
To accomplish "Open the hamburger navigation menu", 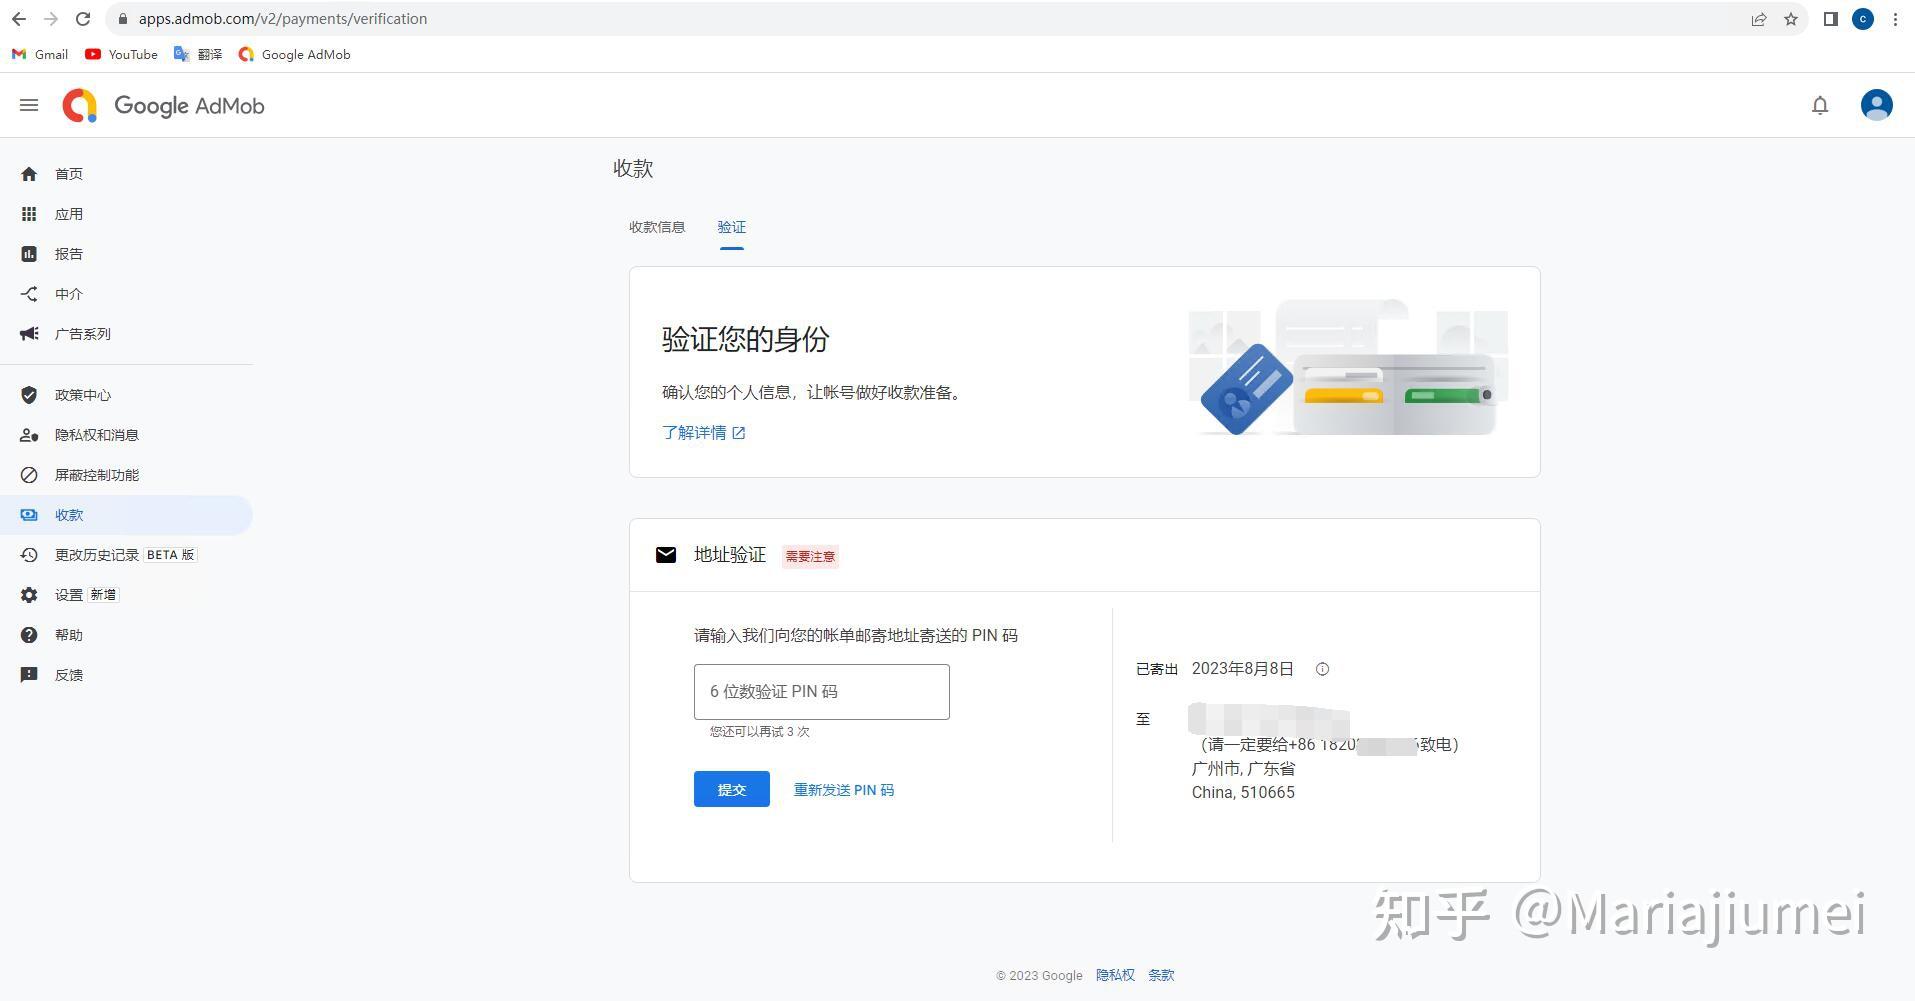I will (x=28, y=104).
